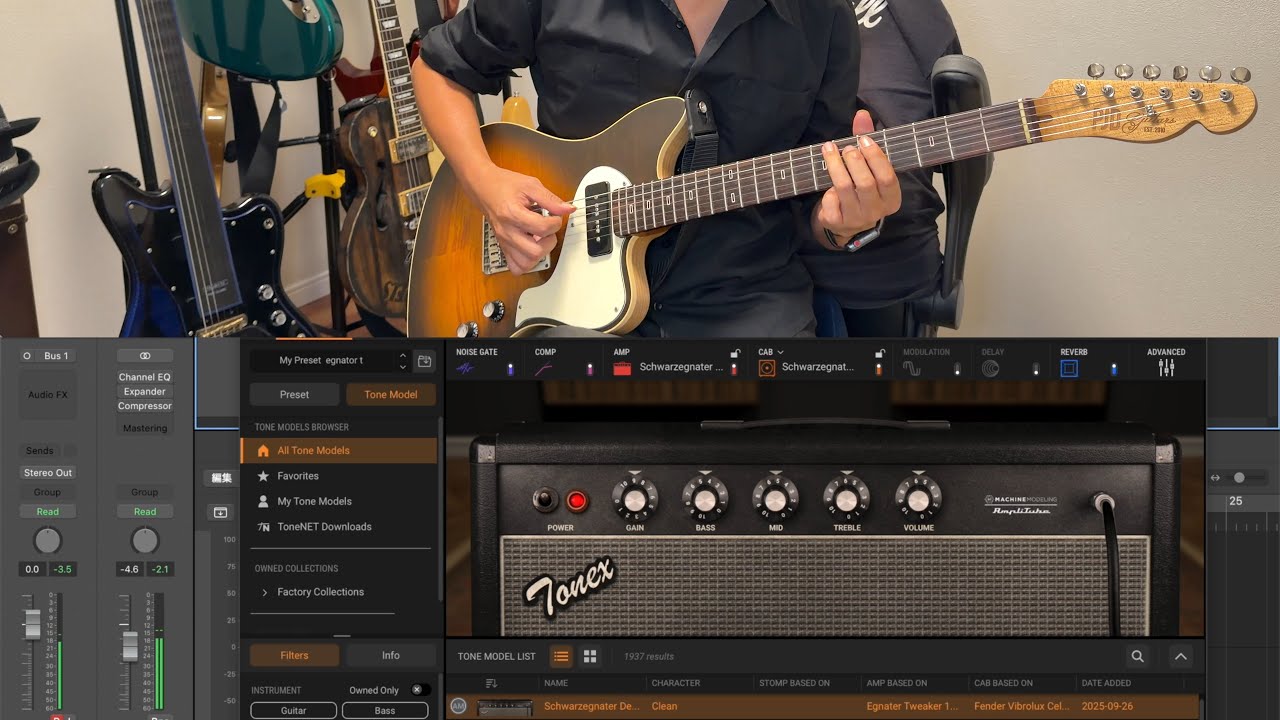This screenshot has height=720, width=1280.
Task: Click the Bus 1 volume fader
Action: (x=32, y=624)
